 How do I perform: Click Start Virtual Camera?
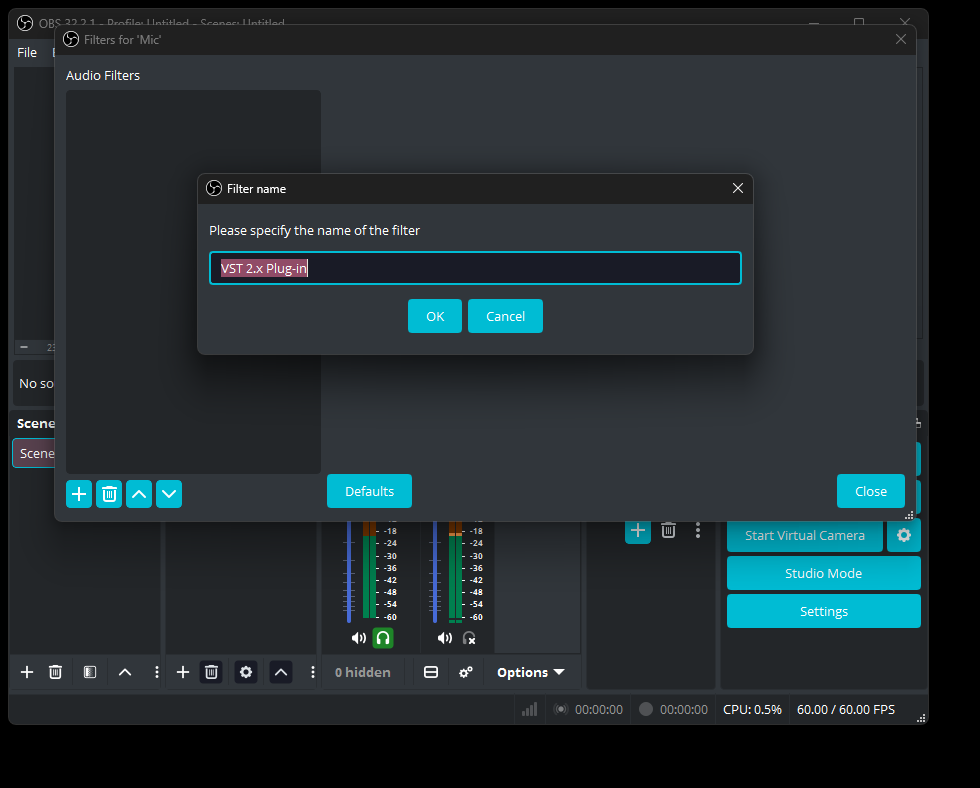(x=804, y=536)
